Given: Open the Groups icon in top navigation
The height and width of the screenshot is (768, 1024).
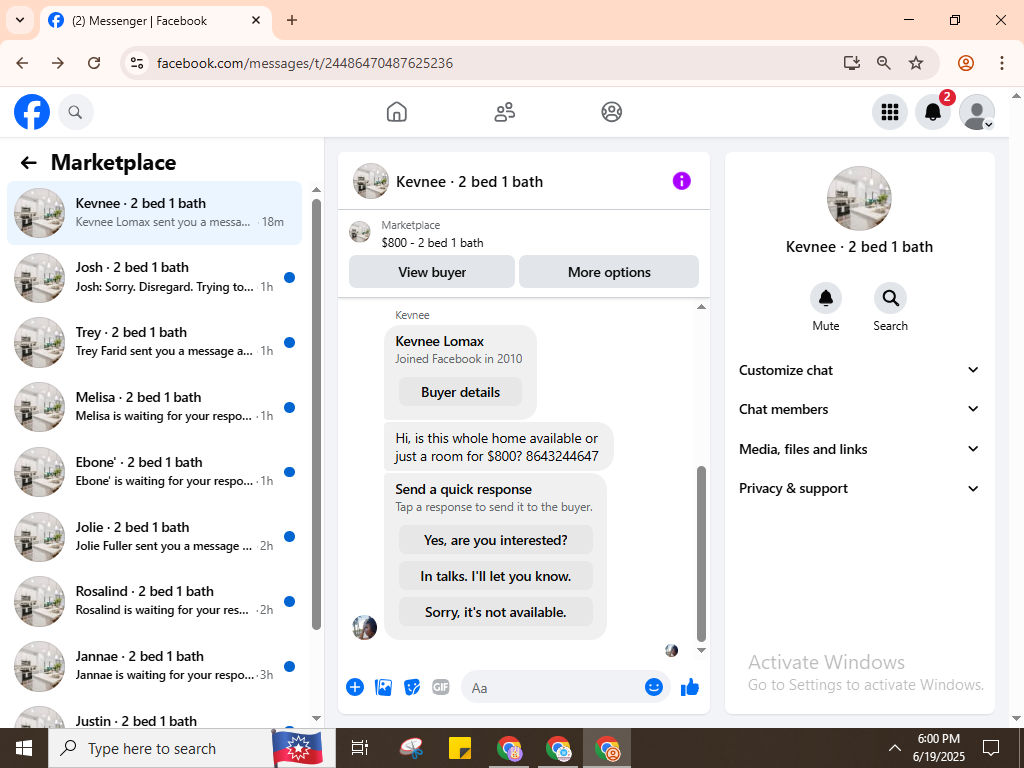Looking at the screenshot, I should [611, 112].
